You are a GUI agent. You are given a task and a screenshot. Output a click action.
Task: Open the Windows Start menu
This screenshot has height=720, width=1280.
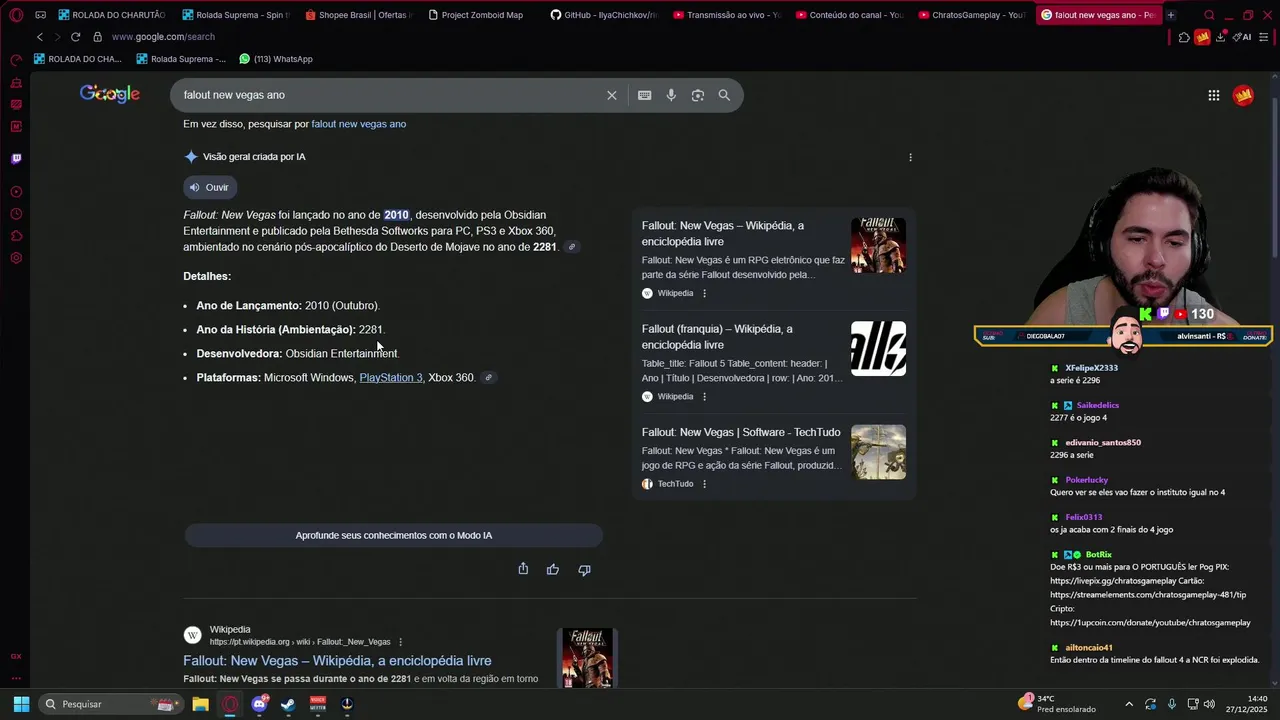pos(21,704)
